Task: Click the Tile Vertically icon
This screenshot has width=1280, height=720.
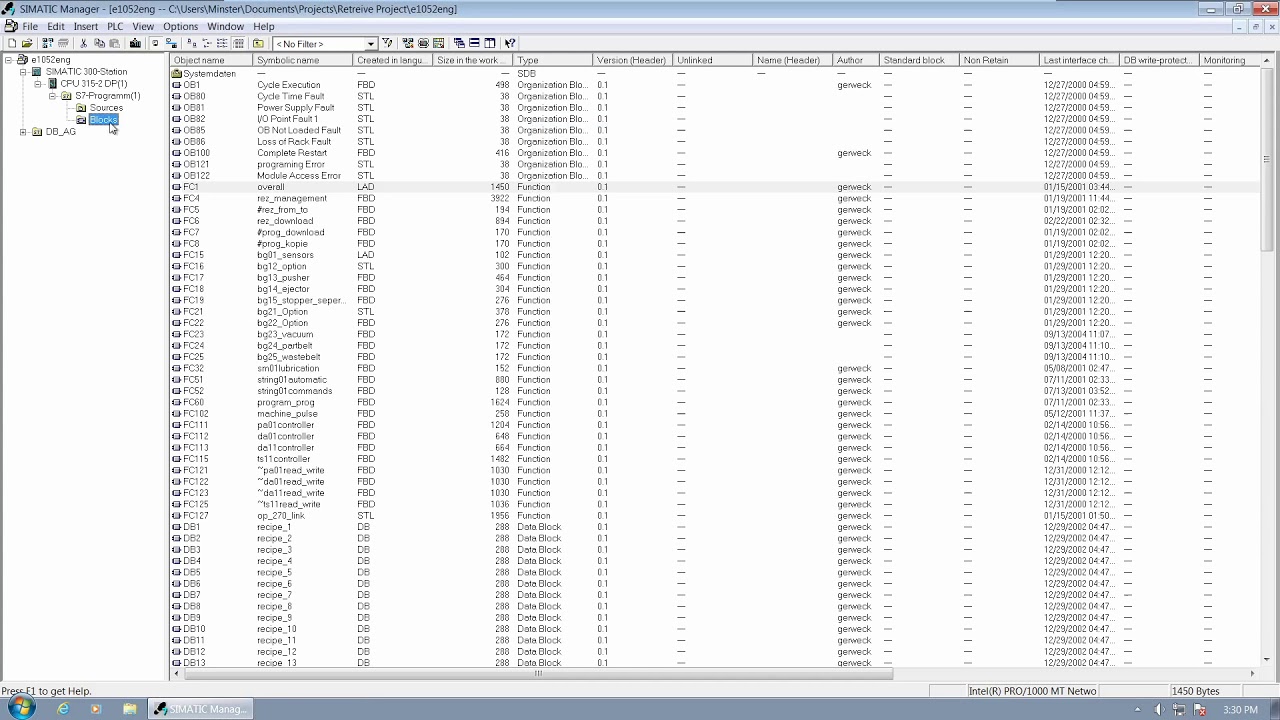Action: click(x=490, y=43)
